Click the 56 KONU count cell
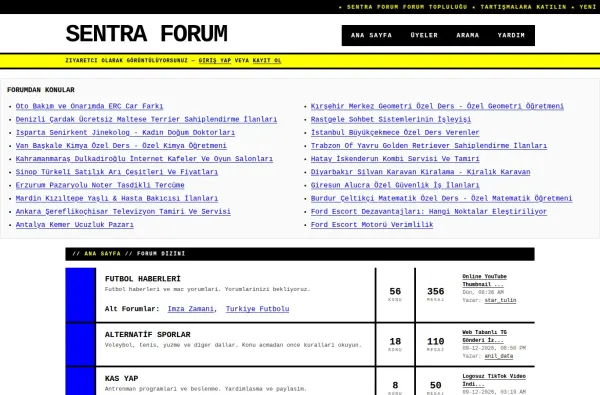 tap(395, 295)
